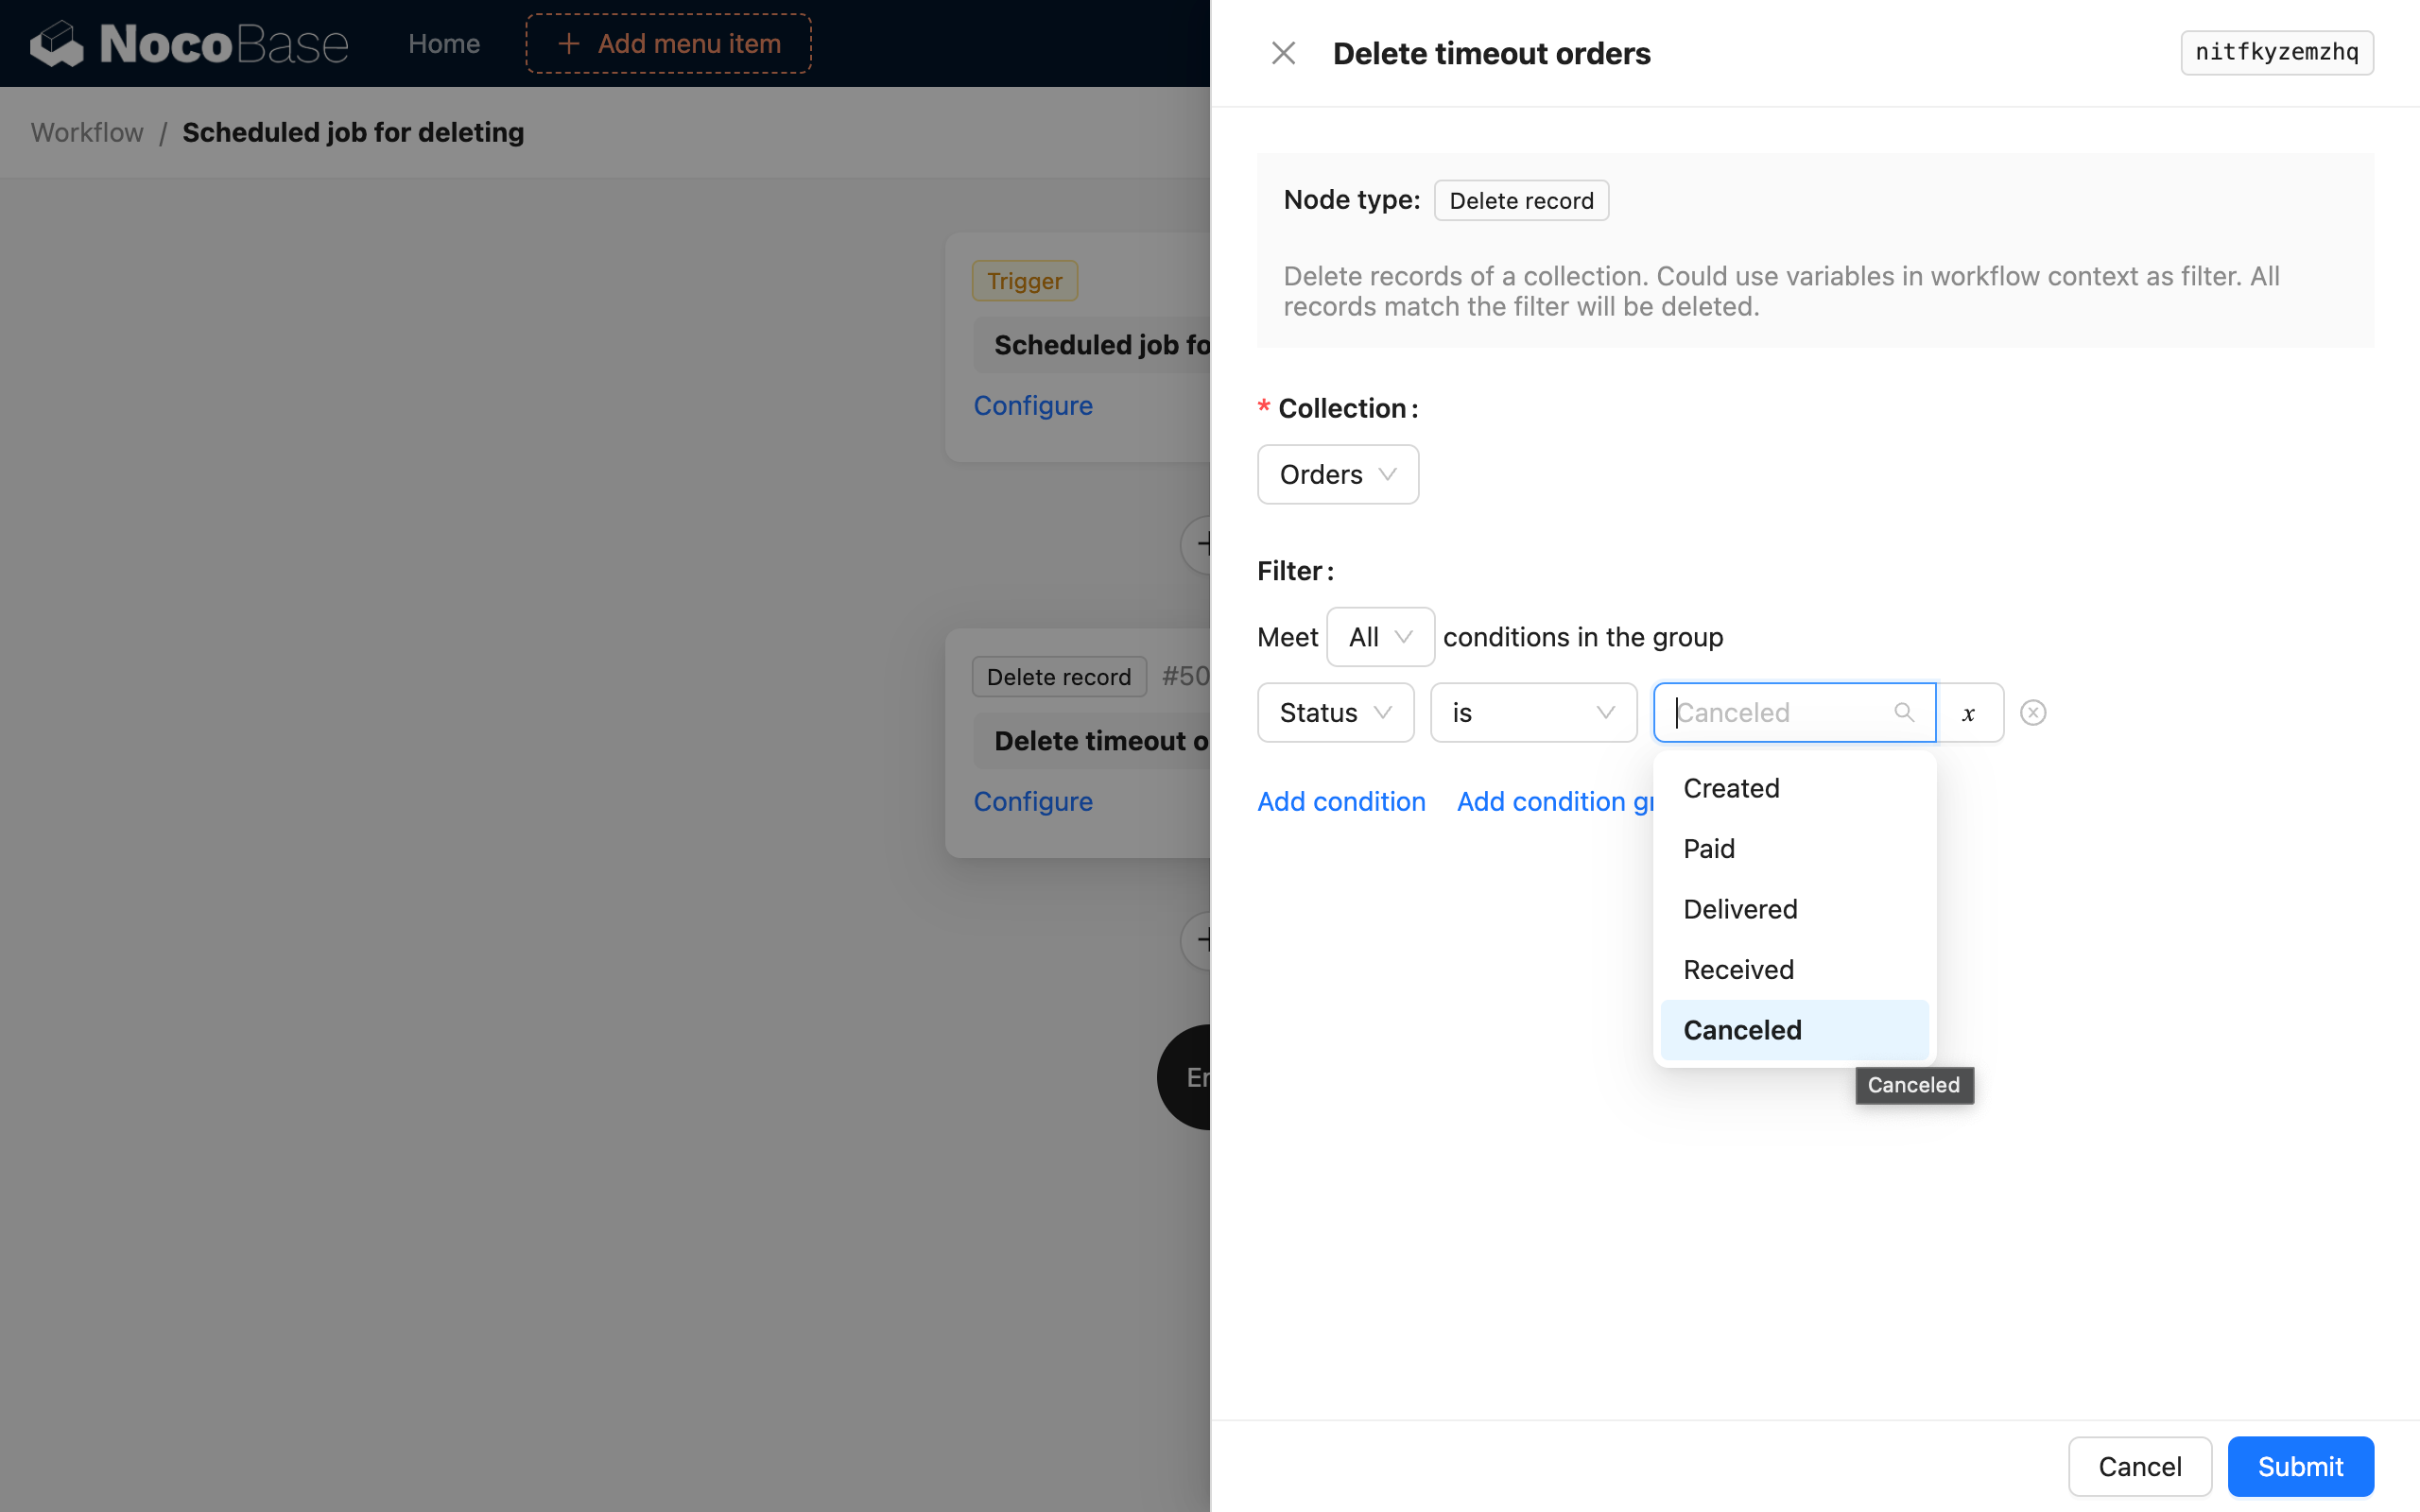Focus the Canceled value search input

pos(1775,713)
